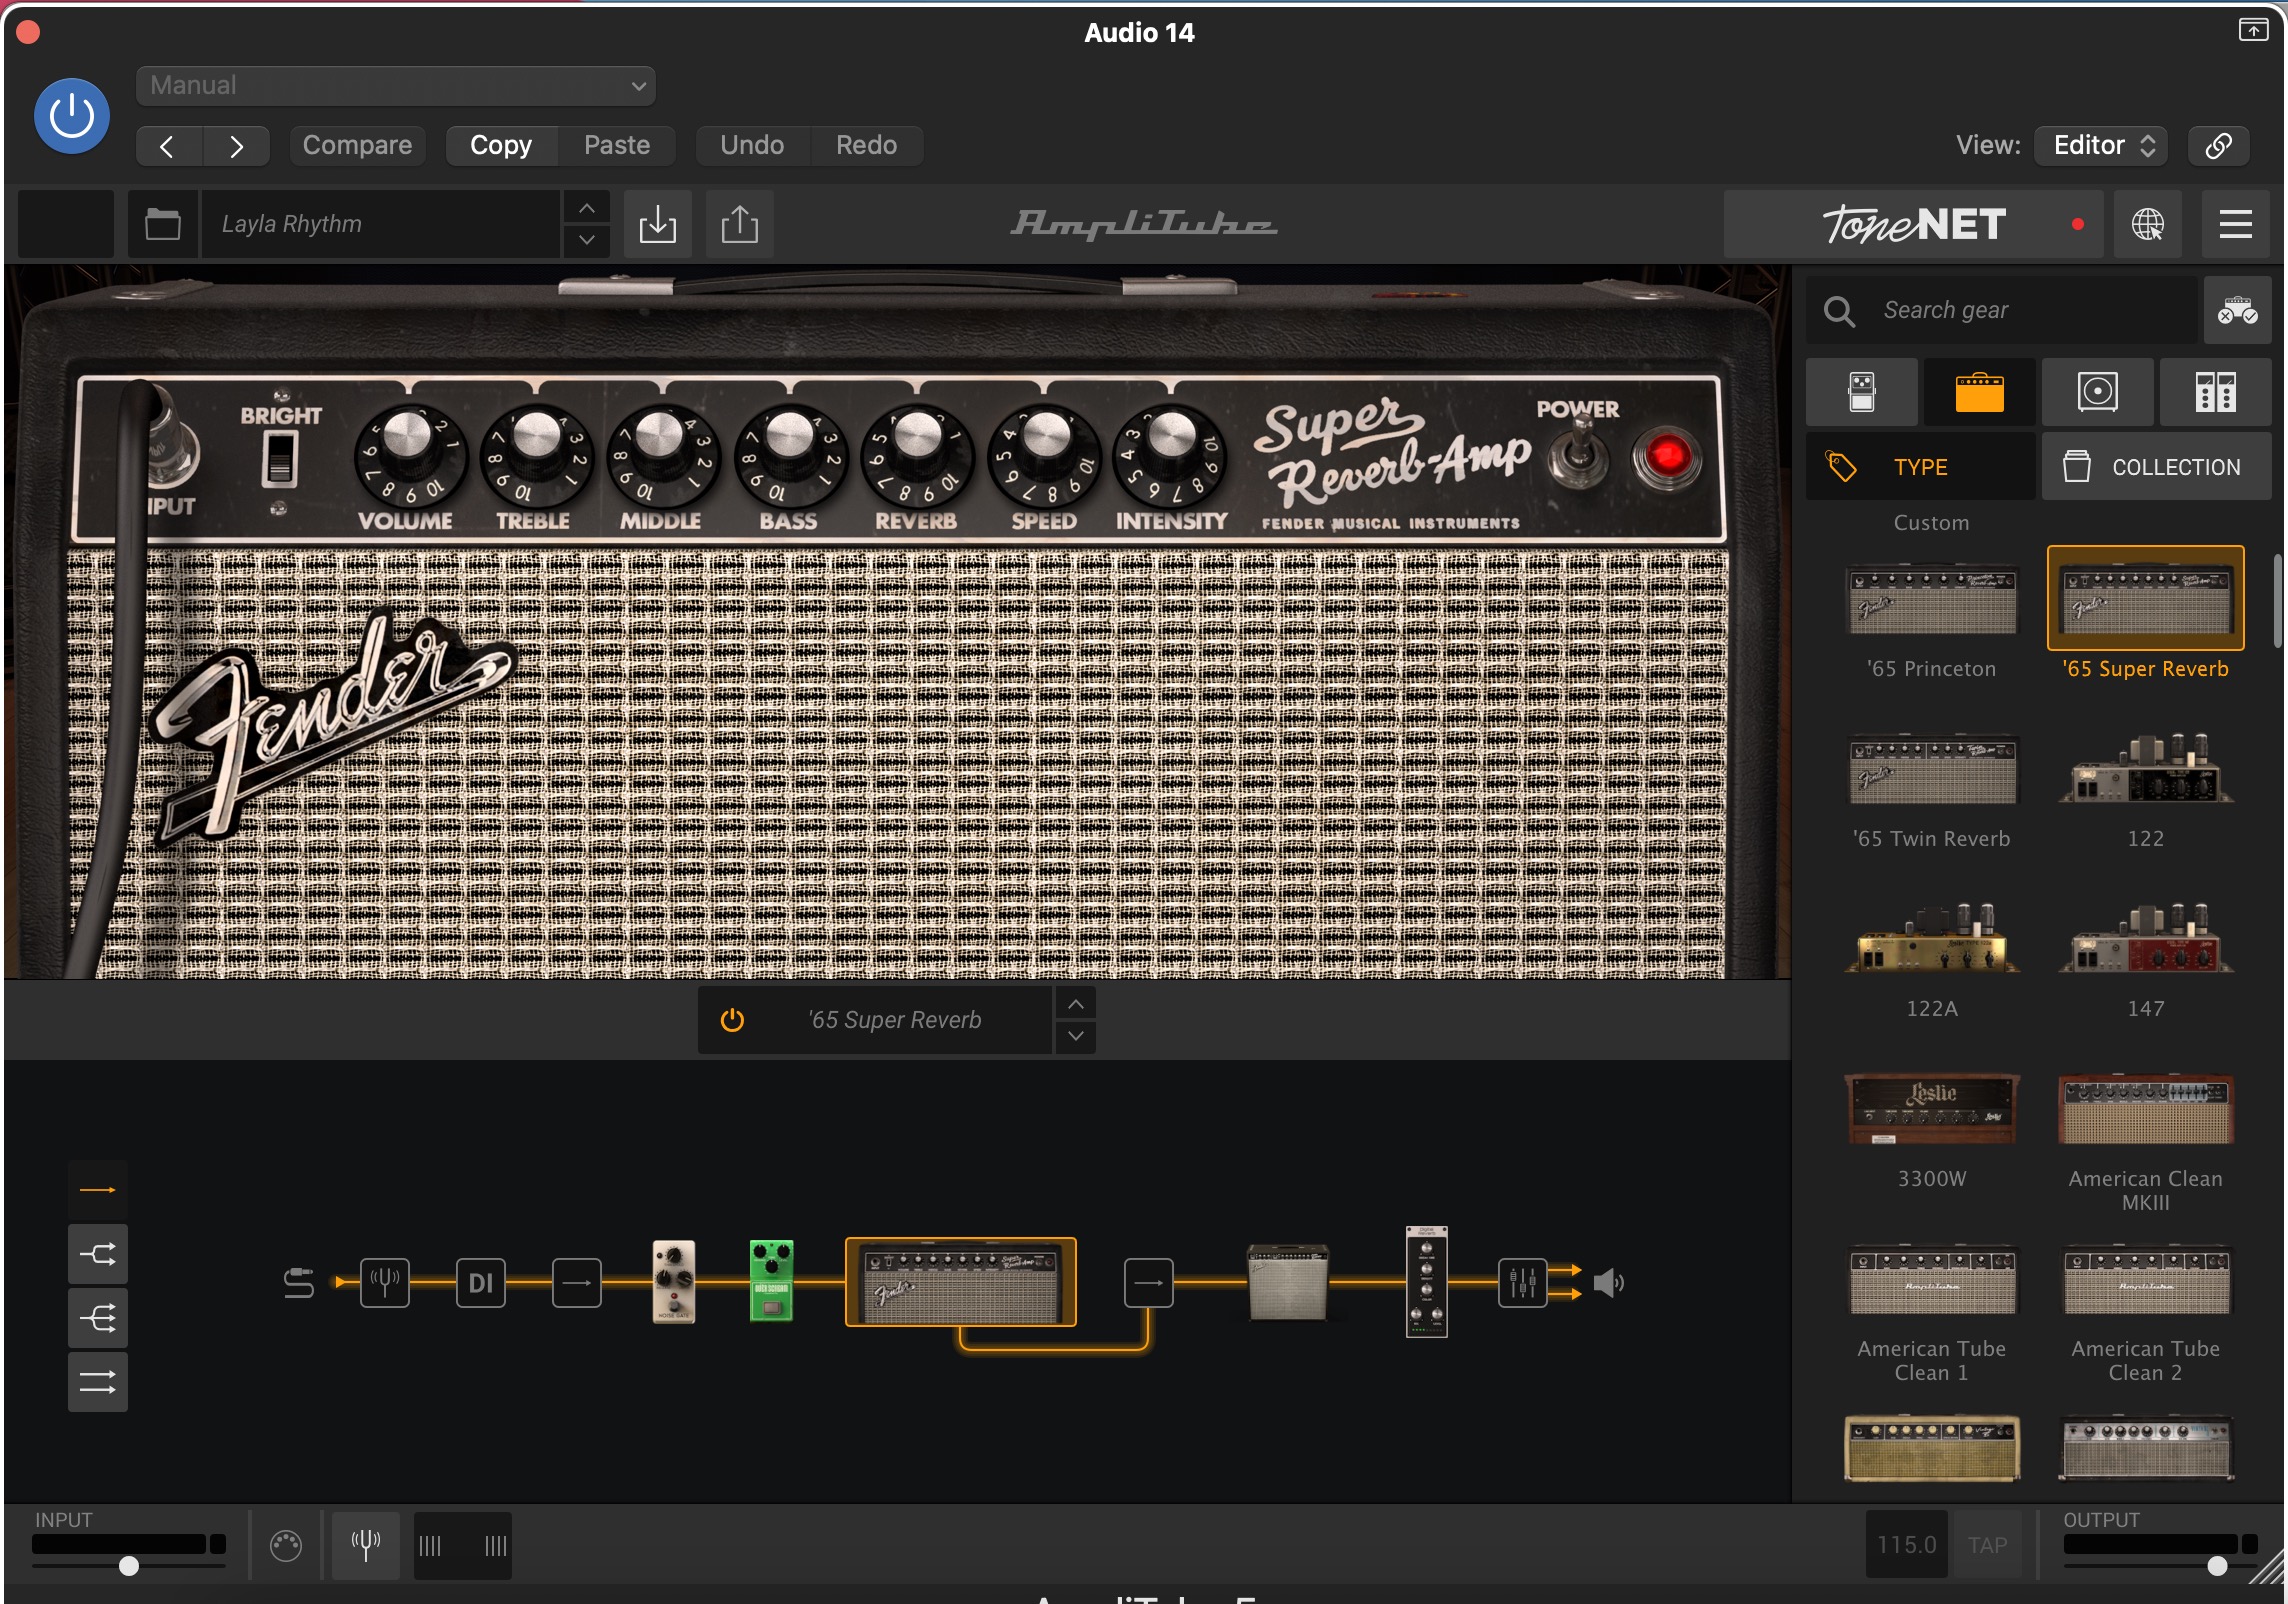Click the share preset upload icon
This screenshot has height=1604, width=2288.
point(740,224)
